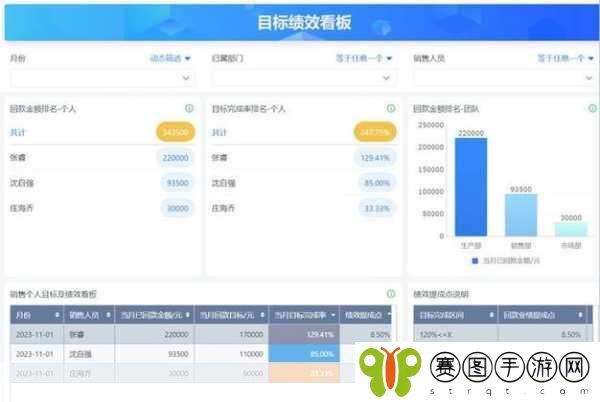The width and height of the screenshot is (600, 402).
Task: Open info icon of the sales personal performance table panel
Action: coord(391,293)
